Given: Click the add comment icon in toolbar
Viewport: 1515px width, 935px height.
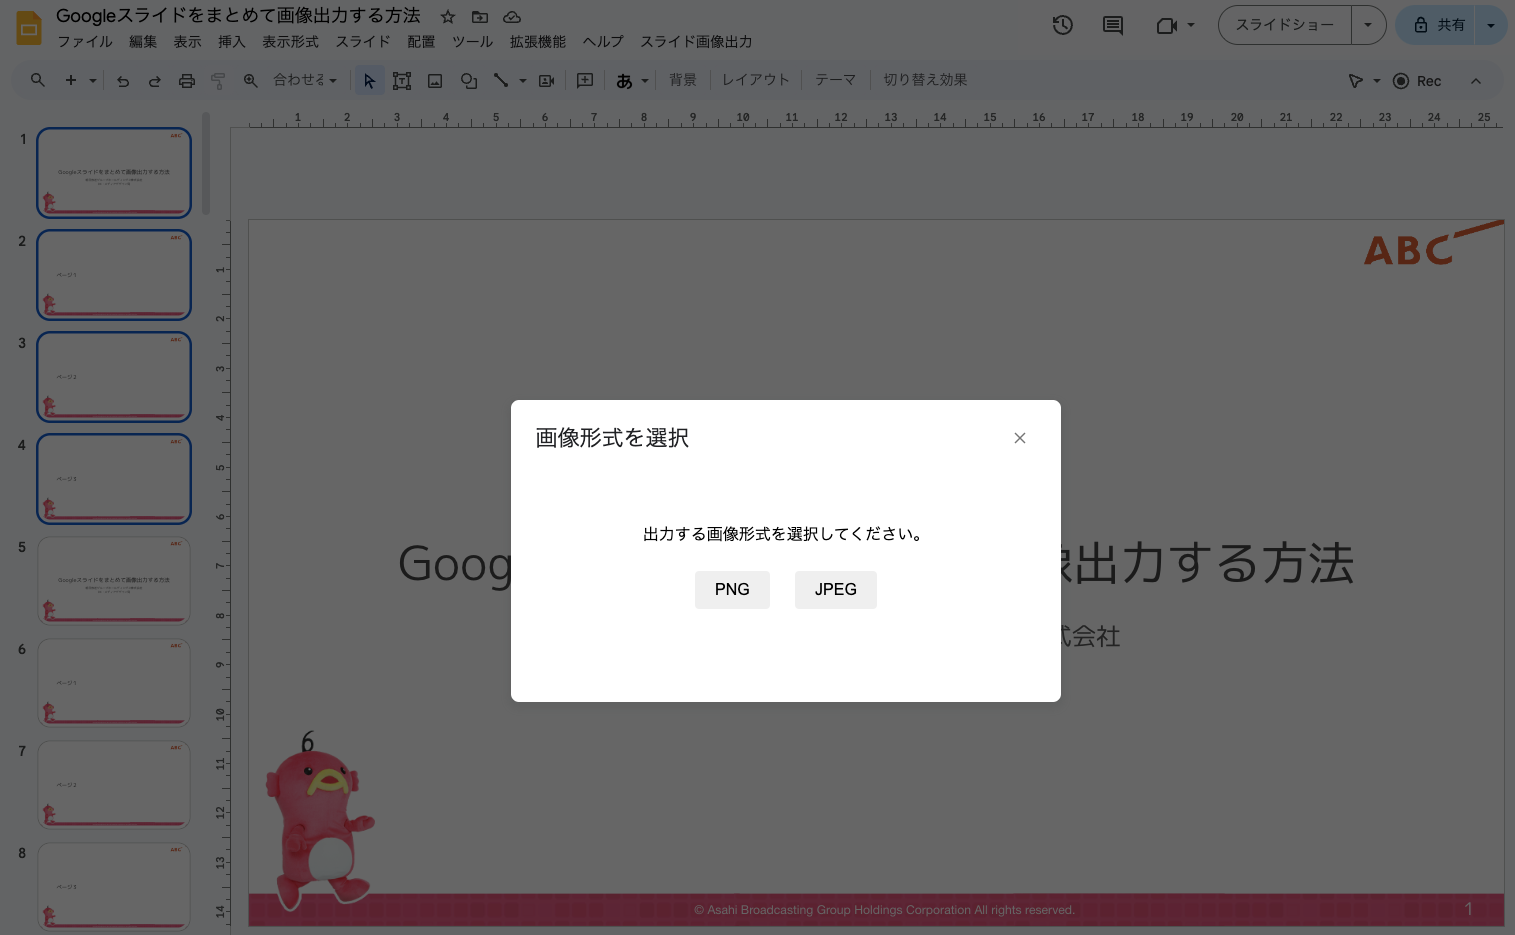Looking at the screenshot, I should (585, 81).
